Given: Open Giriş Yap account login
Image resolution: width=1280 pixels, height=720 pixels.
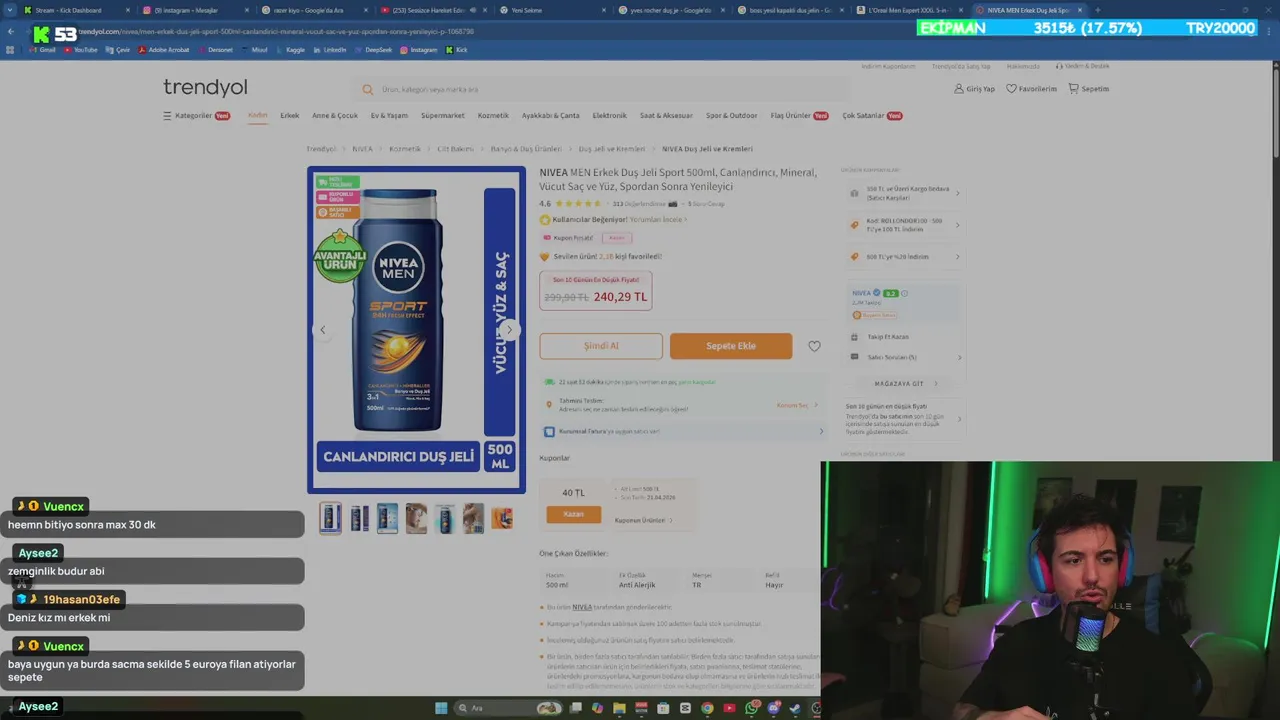Looking at the screenshot, I should pyautogui.click(x=974, y=89).
